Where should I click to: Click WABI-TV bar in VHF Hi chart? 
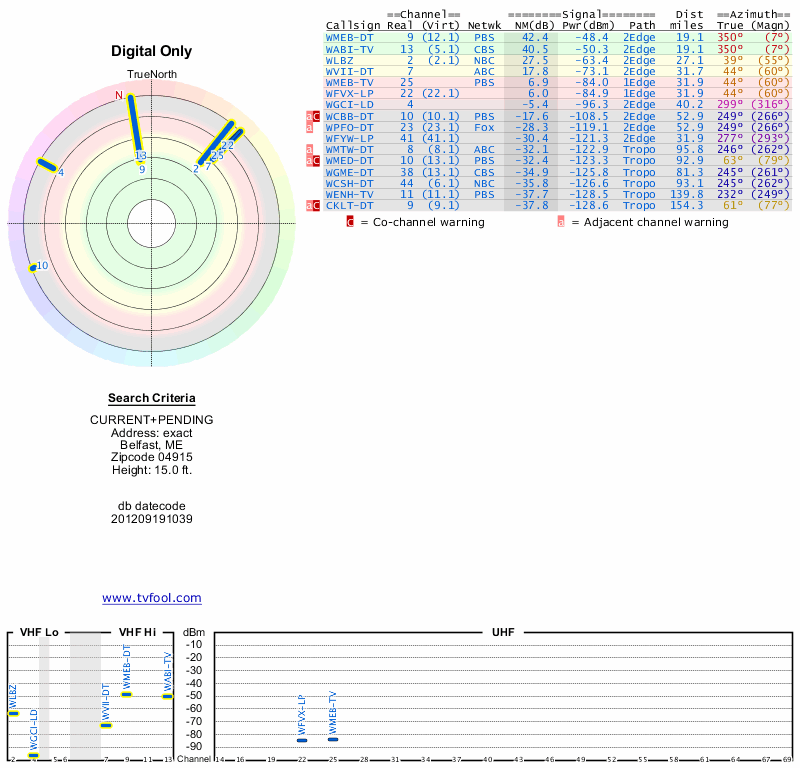click(x=167, y=696)
